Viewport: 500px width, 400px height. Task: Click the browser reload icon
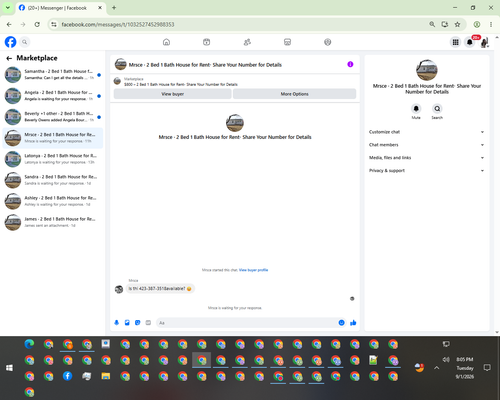coord(37,24)
